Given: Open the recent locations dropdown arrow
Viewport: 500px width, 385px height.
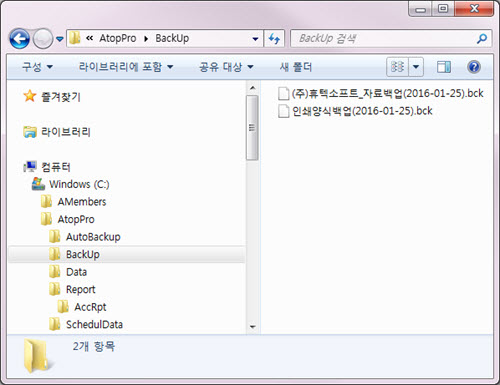Looking at the screenshot, I should pyautogui.click(x=60, y=39).
